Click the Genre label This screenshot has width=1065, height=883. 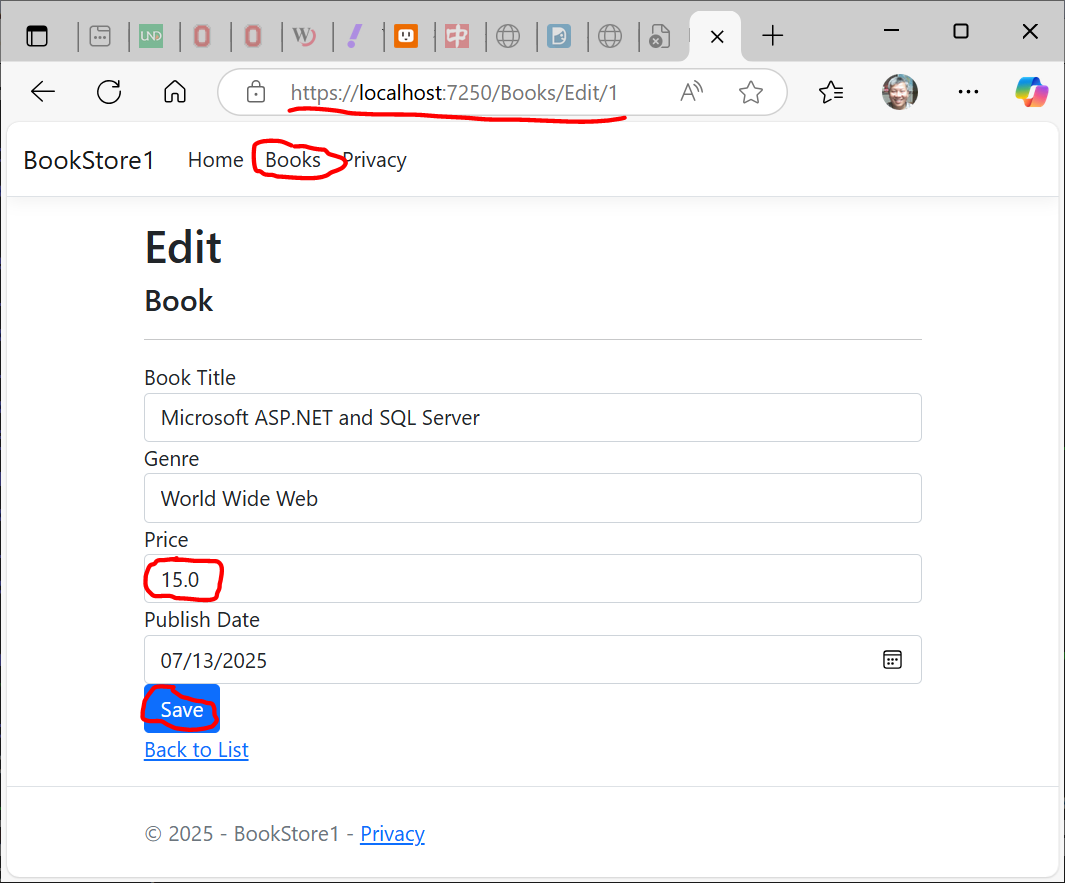click(171, 459)
